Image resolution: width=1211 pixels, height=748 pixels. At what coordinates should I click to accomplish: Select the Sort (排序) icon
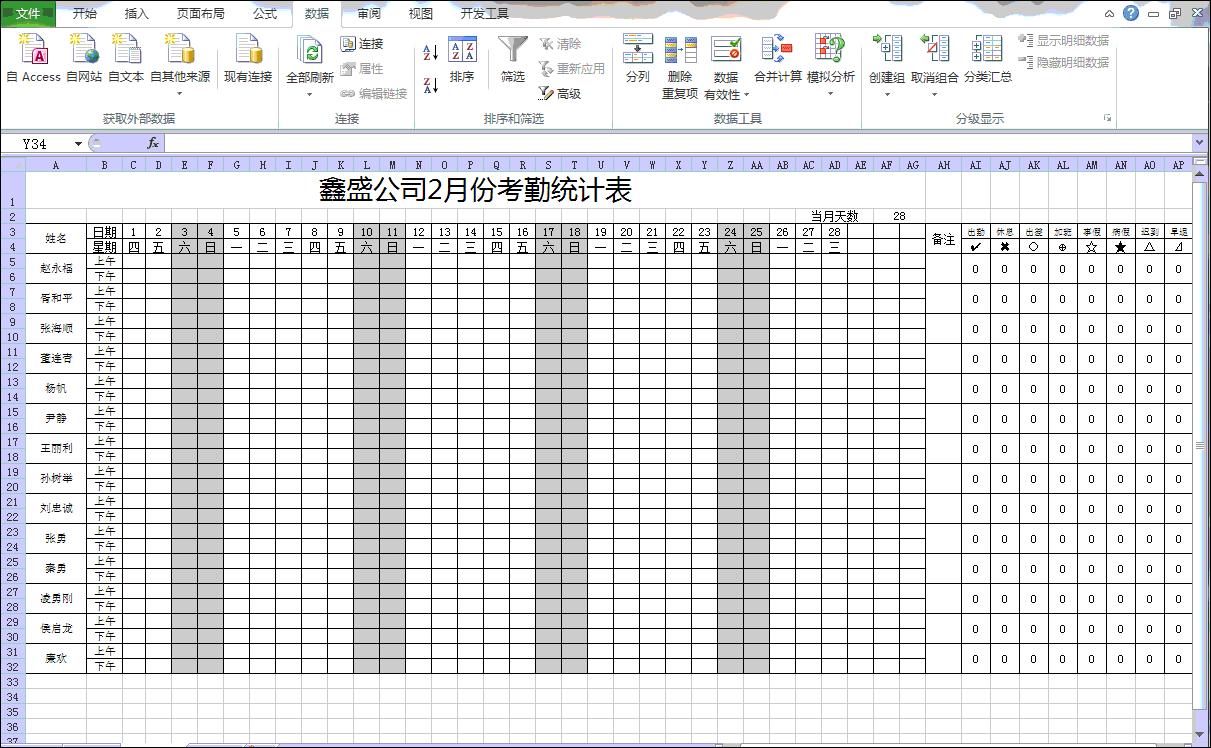coord(461,60)
